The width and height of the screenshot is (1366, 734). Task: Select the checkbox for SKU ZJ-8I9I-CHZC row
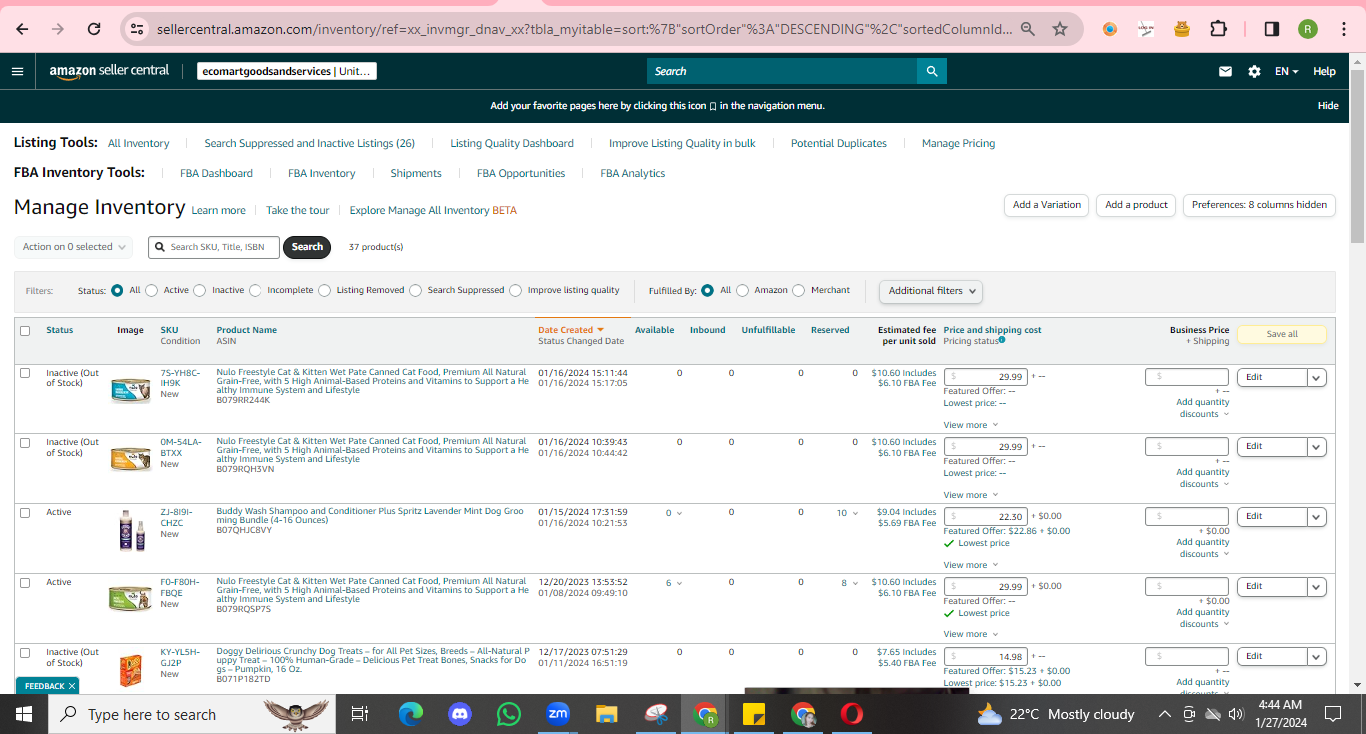click(25, 513)
